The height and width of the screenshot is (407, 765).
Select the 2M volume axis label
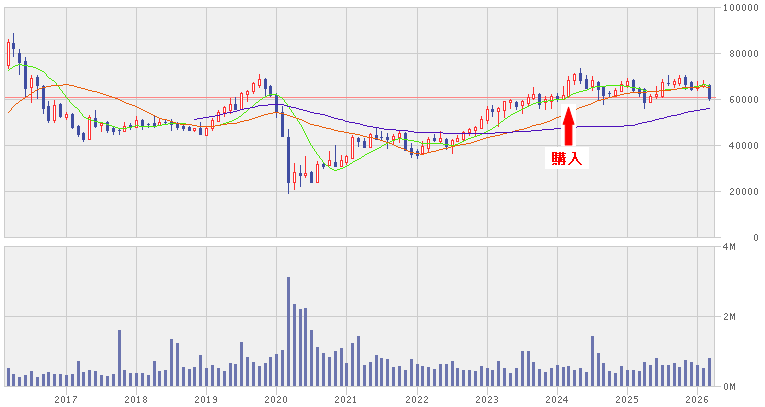pos(729,316)
